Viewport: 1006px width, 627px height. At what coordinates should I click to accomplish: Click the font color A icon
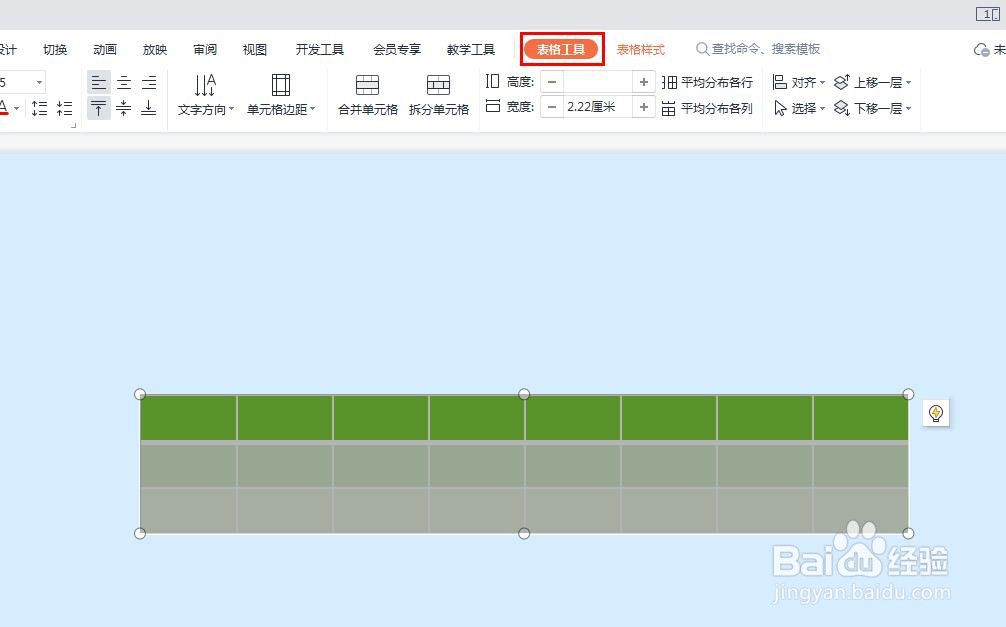4,108
